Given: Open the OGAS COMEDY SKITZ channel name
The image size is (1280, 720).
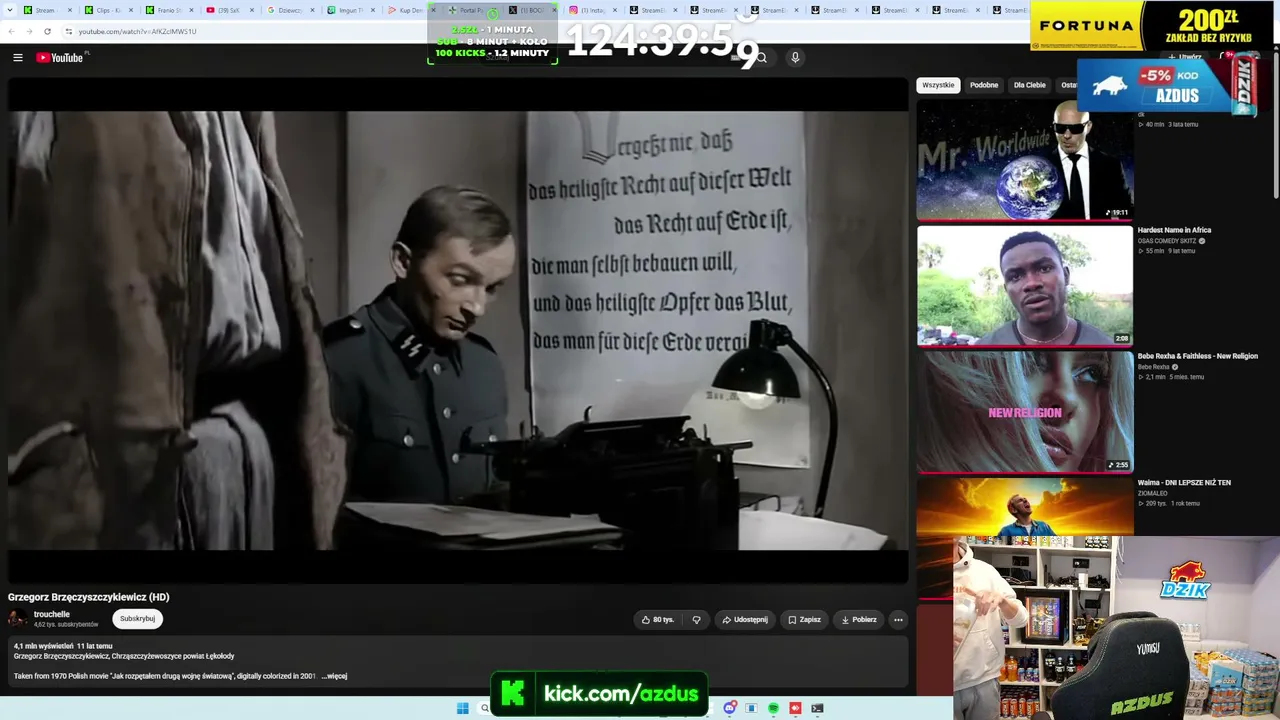Looking at the screenshot, I should (1167, 241).
